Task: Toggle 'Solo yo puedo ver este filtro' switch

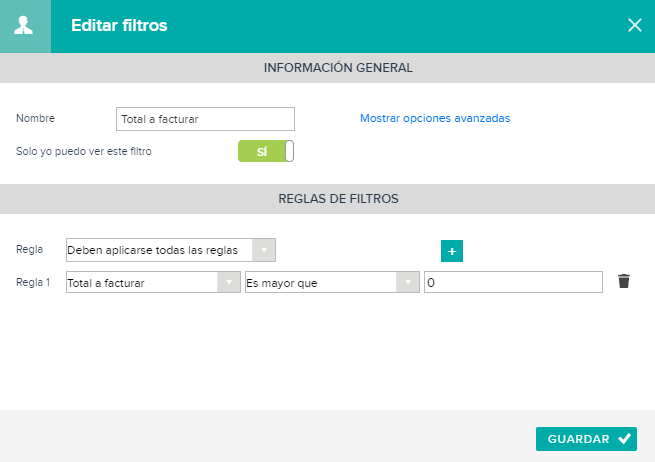Action: click(x=266, y=151)
